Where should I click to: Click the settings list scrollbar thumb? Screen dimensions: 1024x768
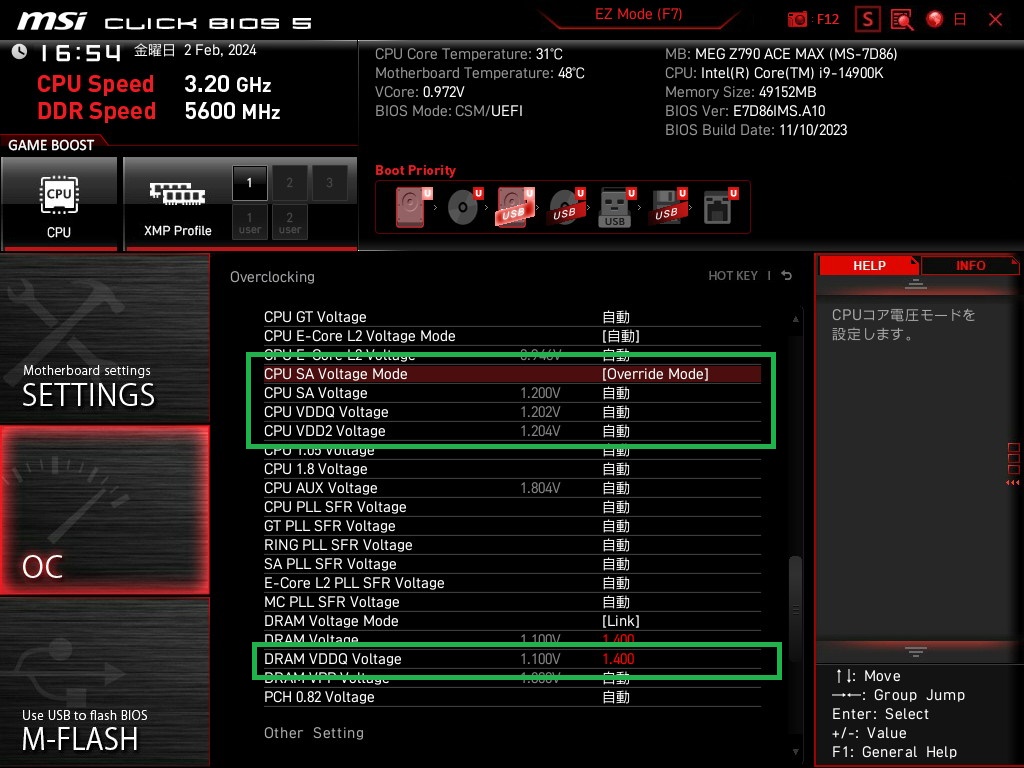click(x=795, y=609)
